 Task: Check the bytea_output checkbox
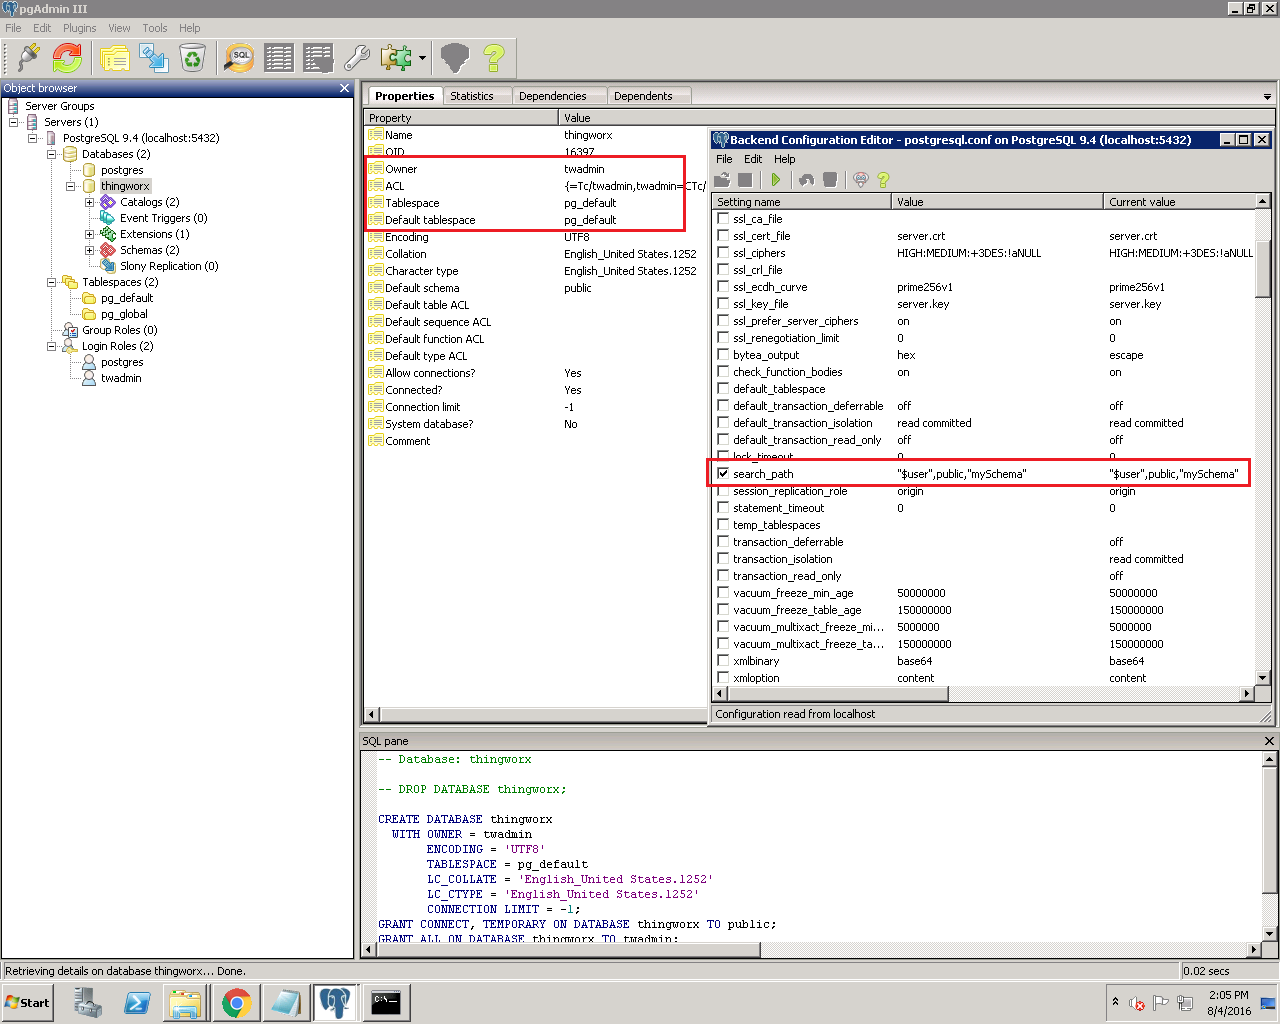723,355
